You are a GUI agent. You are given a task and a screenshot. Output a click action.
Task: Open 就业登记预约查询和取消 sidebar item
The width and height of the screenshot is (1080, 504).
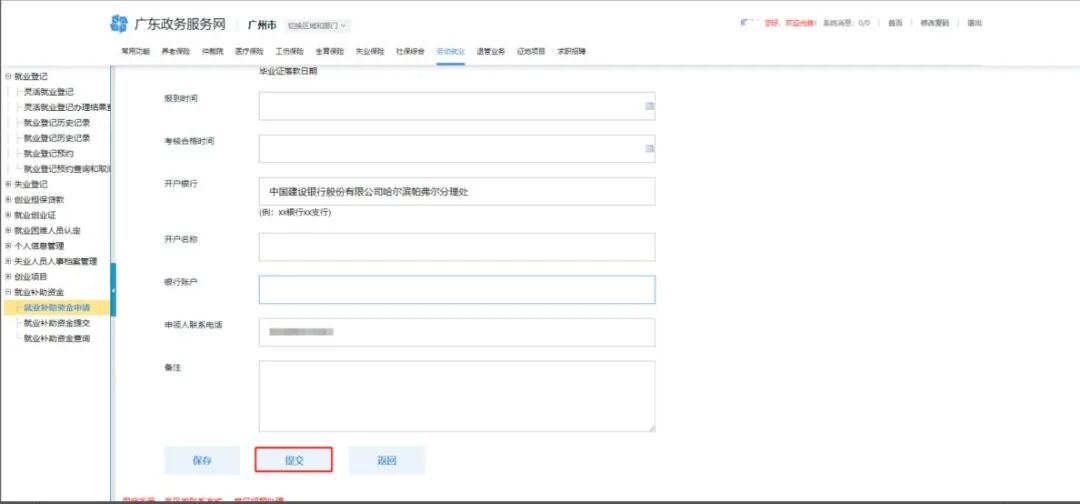click(x=68, y=169)
